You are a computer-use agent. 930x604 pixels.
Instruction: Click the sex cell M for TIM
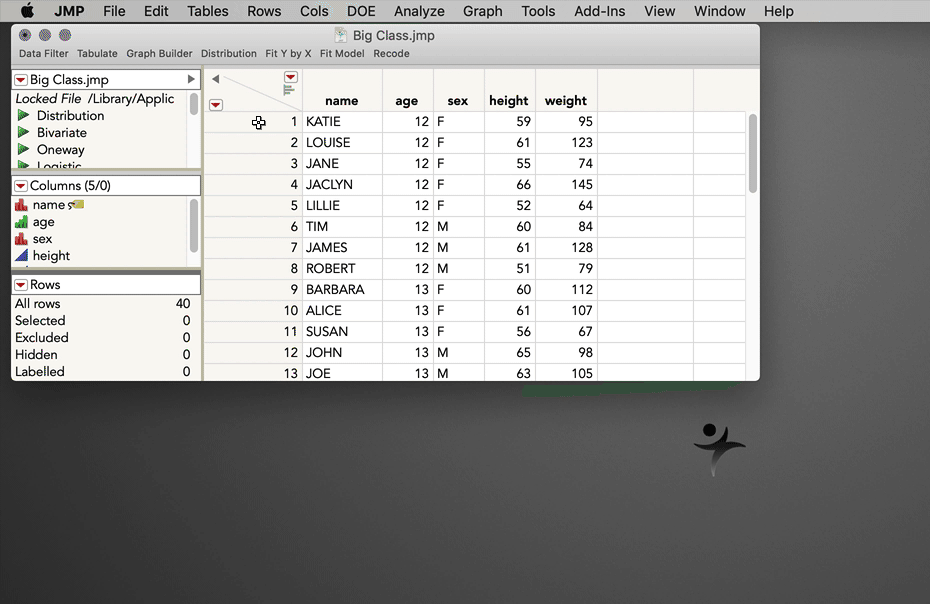coord(459,227)
